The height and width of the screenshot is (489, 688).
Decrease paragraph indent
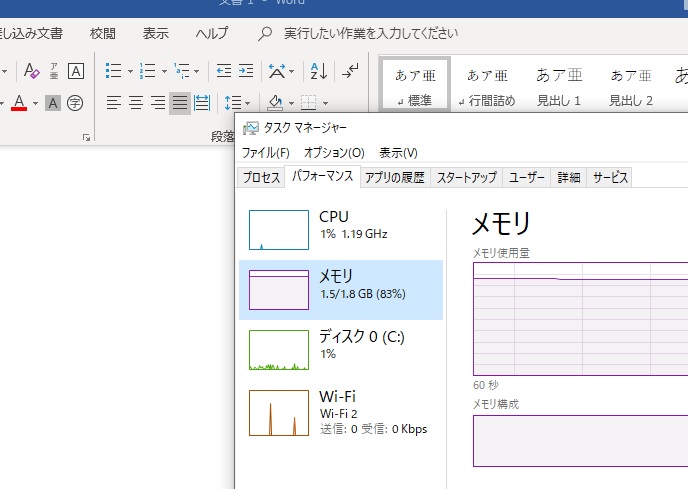[x=224, y=70]
